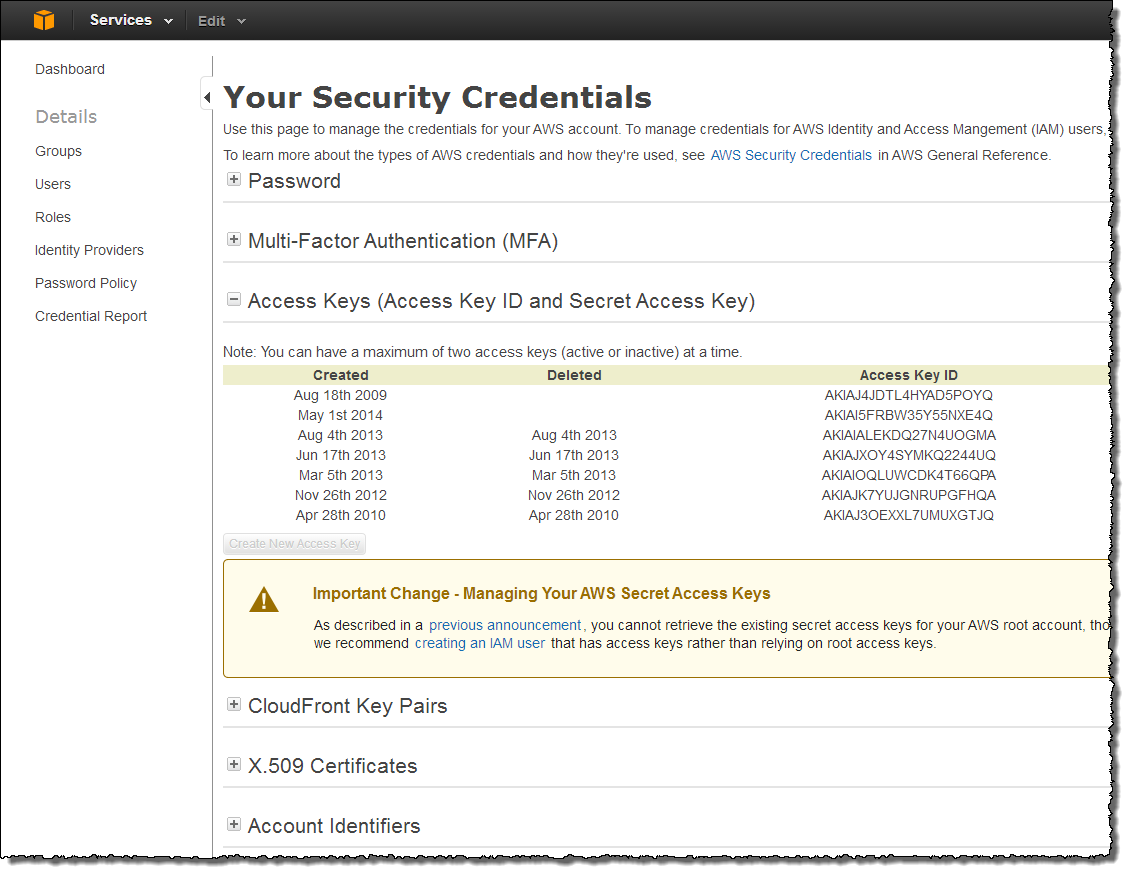Expand the Multi-Factor Authentication (MFA) section
This screenshot has height=875, width=1131.
(234, 239)
